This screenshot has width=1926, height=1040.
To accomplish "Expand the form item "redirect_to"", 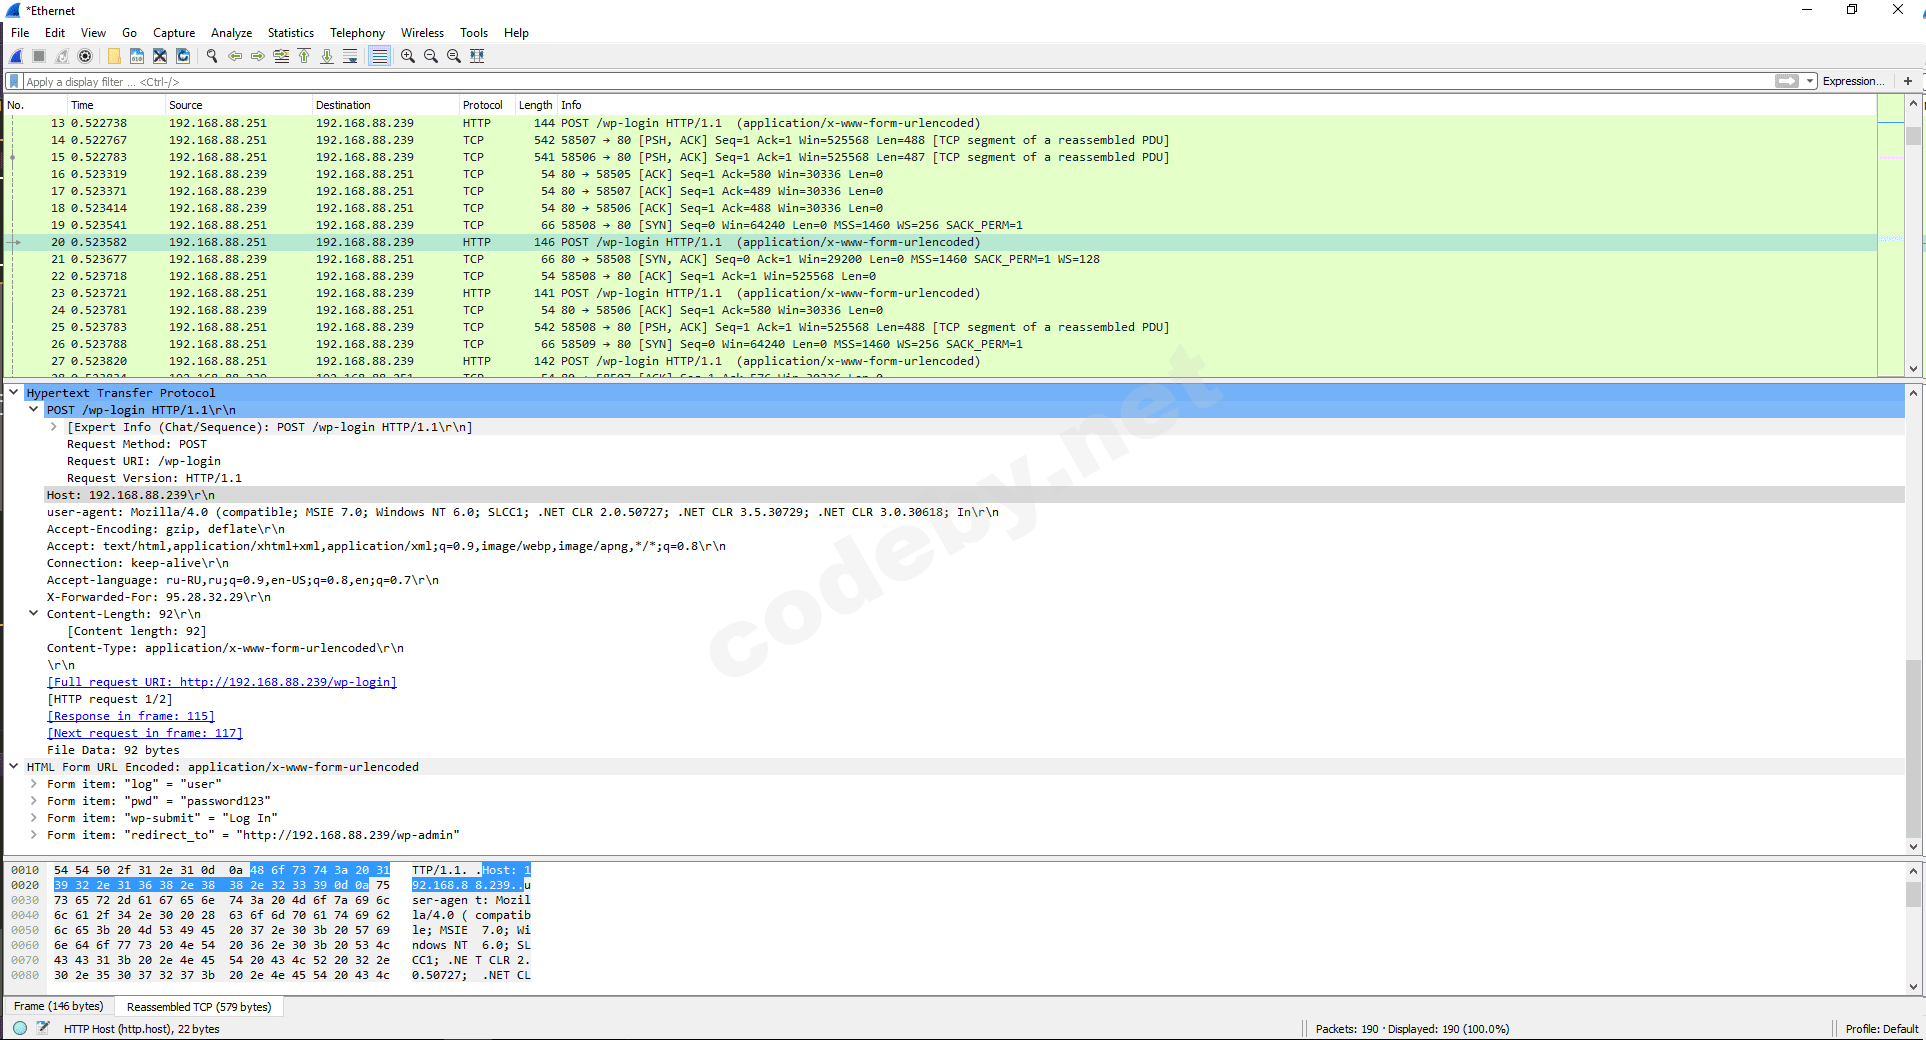I will click(x=34, y=835).
